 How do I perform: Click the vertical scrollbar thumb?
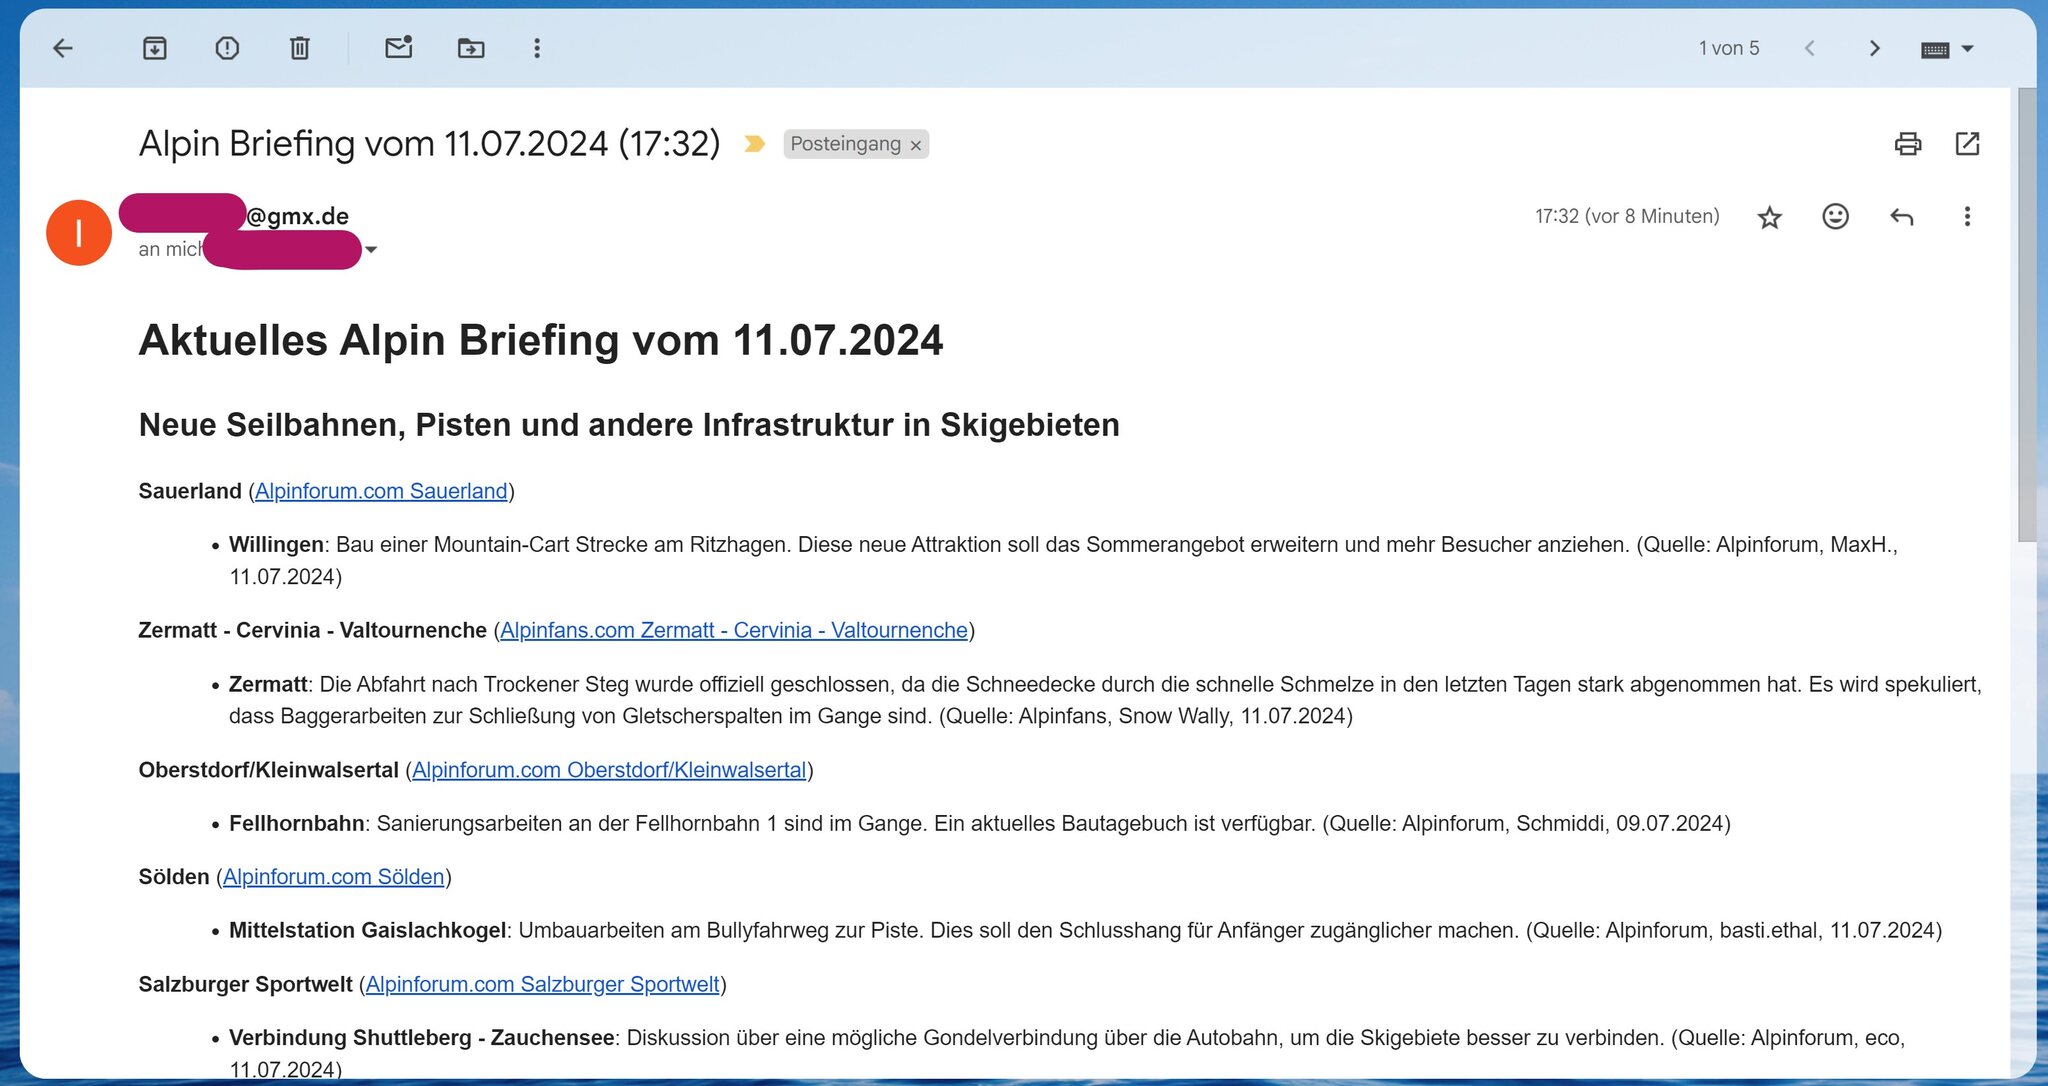[2027, 315]
